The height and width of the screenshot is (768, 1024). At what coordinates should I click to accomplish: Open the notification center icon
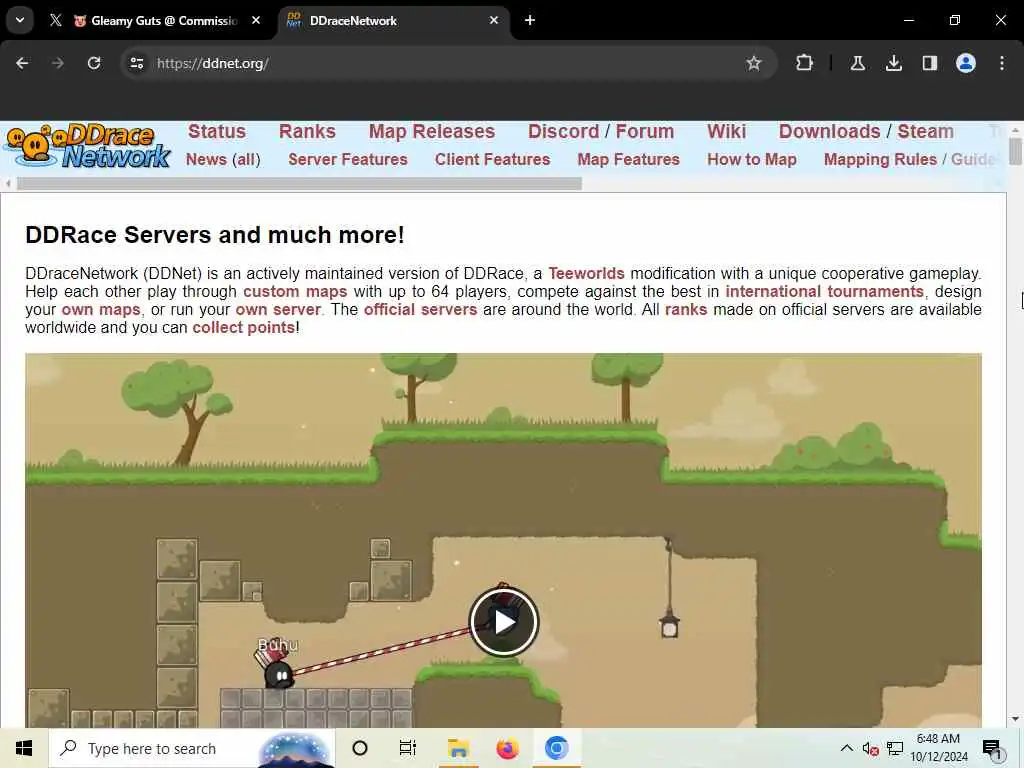992,748
